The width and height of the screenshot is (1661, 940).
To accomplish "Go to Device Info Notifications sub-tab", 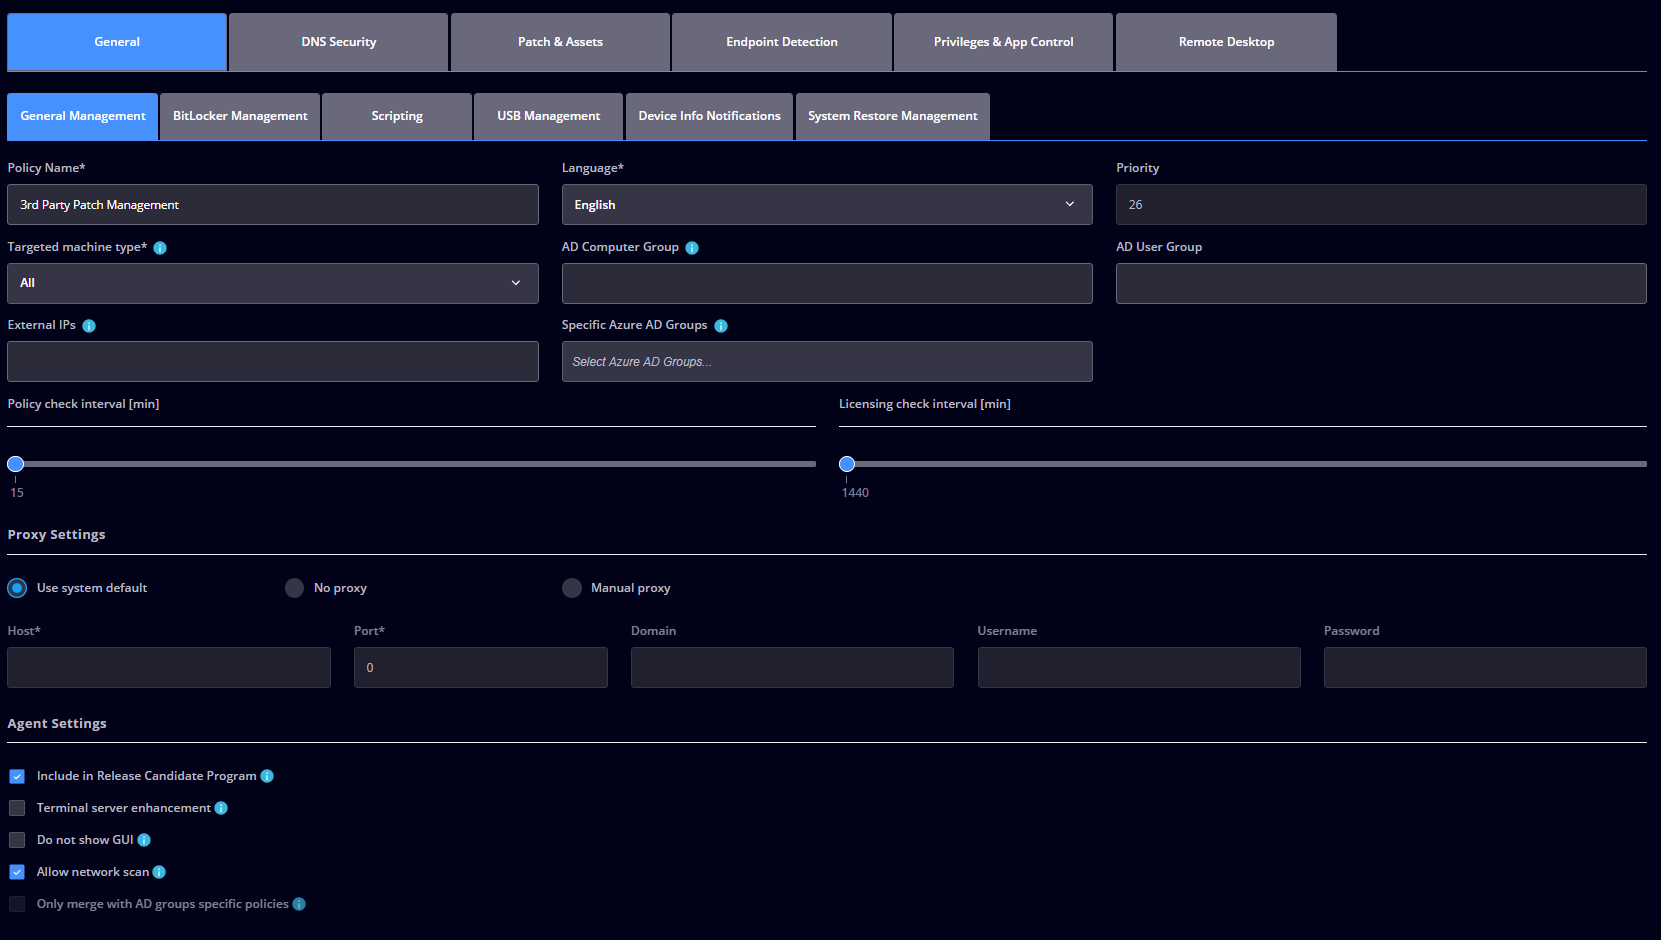I will tap(709, 116).
